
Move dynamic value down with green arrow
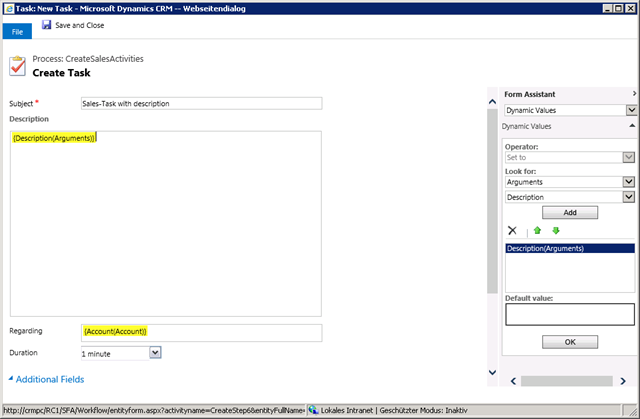556,231
